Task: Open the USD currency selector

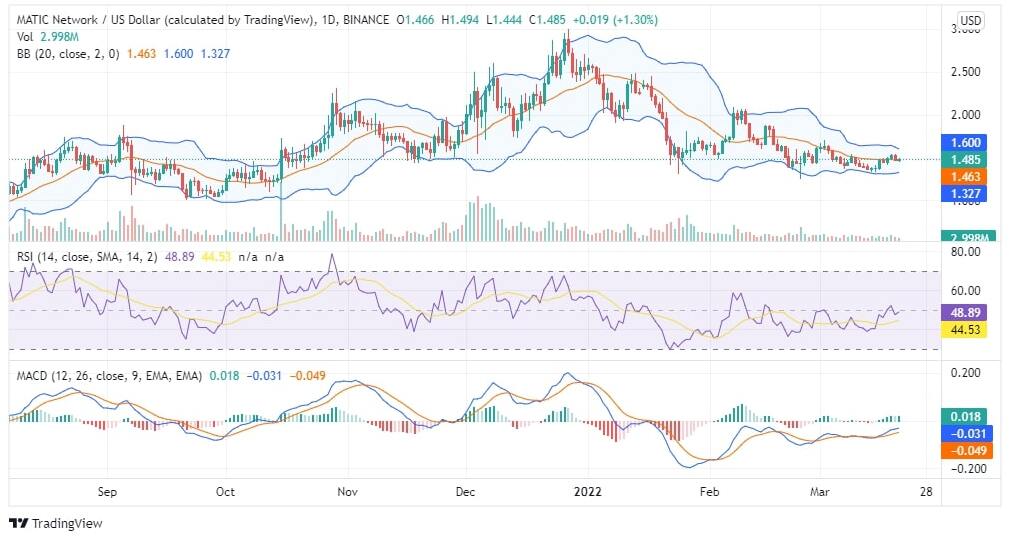Action: (x=970, y=21)
